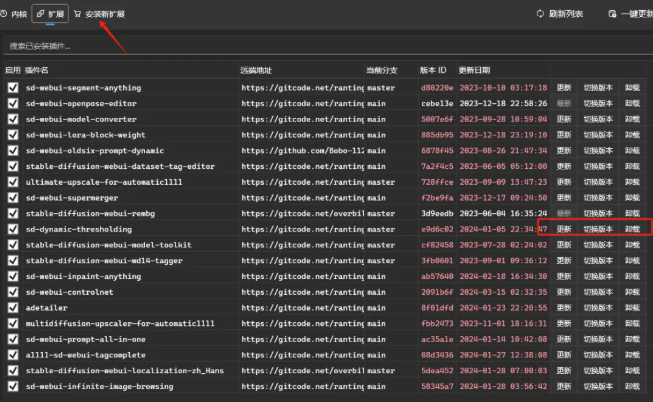Disable sd-webui-oldsix-prompt-dynamic checkbox
This screenshot has height=402, width=653.
(13, 150)
